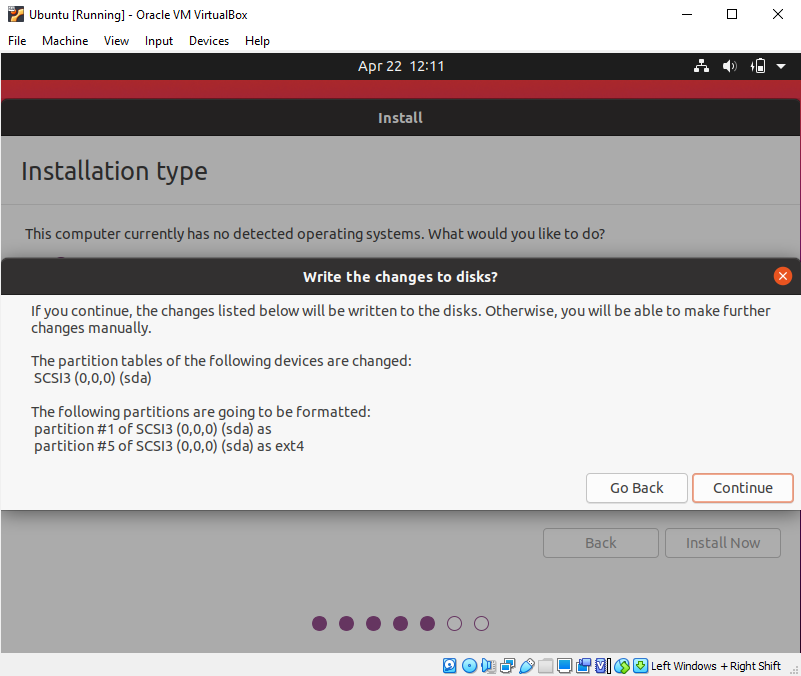Image resolution: width=801 pixels, height=676 pixels.
Task: Click the Go Back button
Action: (637, 488)
